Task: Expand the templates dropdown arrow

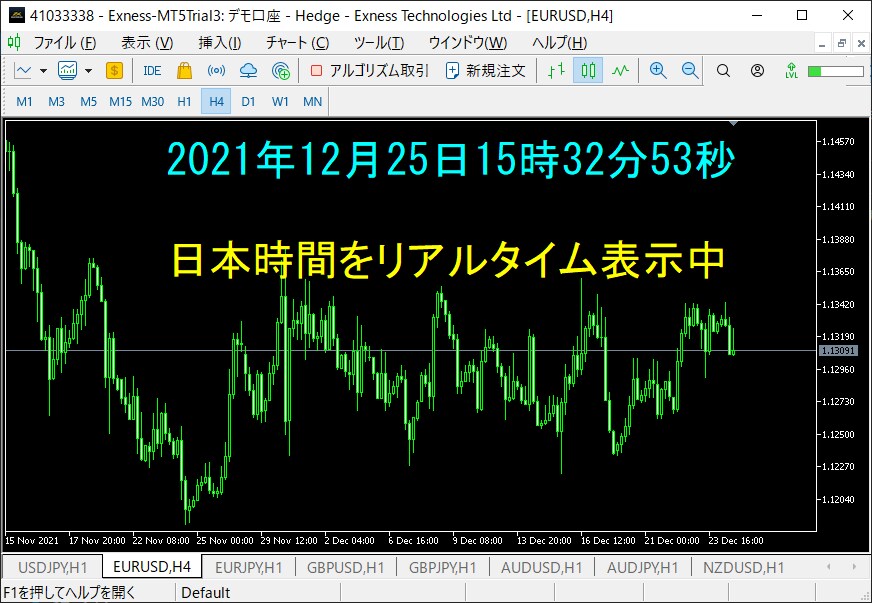Action: [88, 71]
